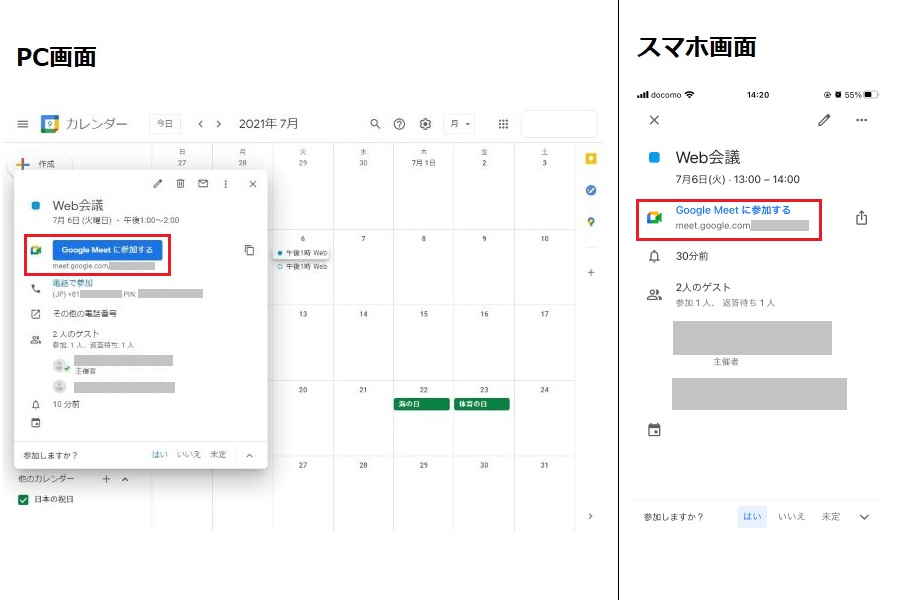Open the search magnifier in the calendar header
Viewport: 900px width, 600px height.
[375, 124]
